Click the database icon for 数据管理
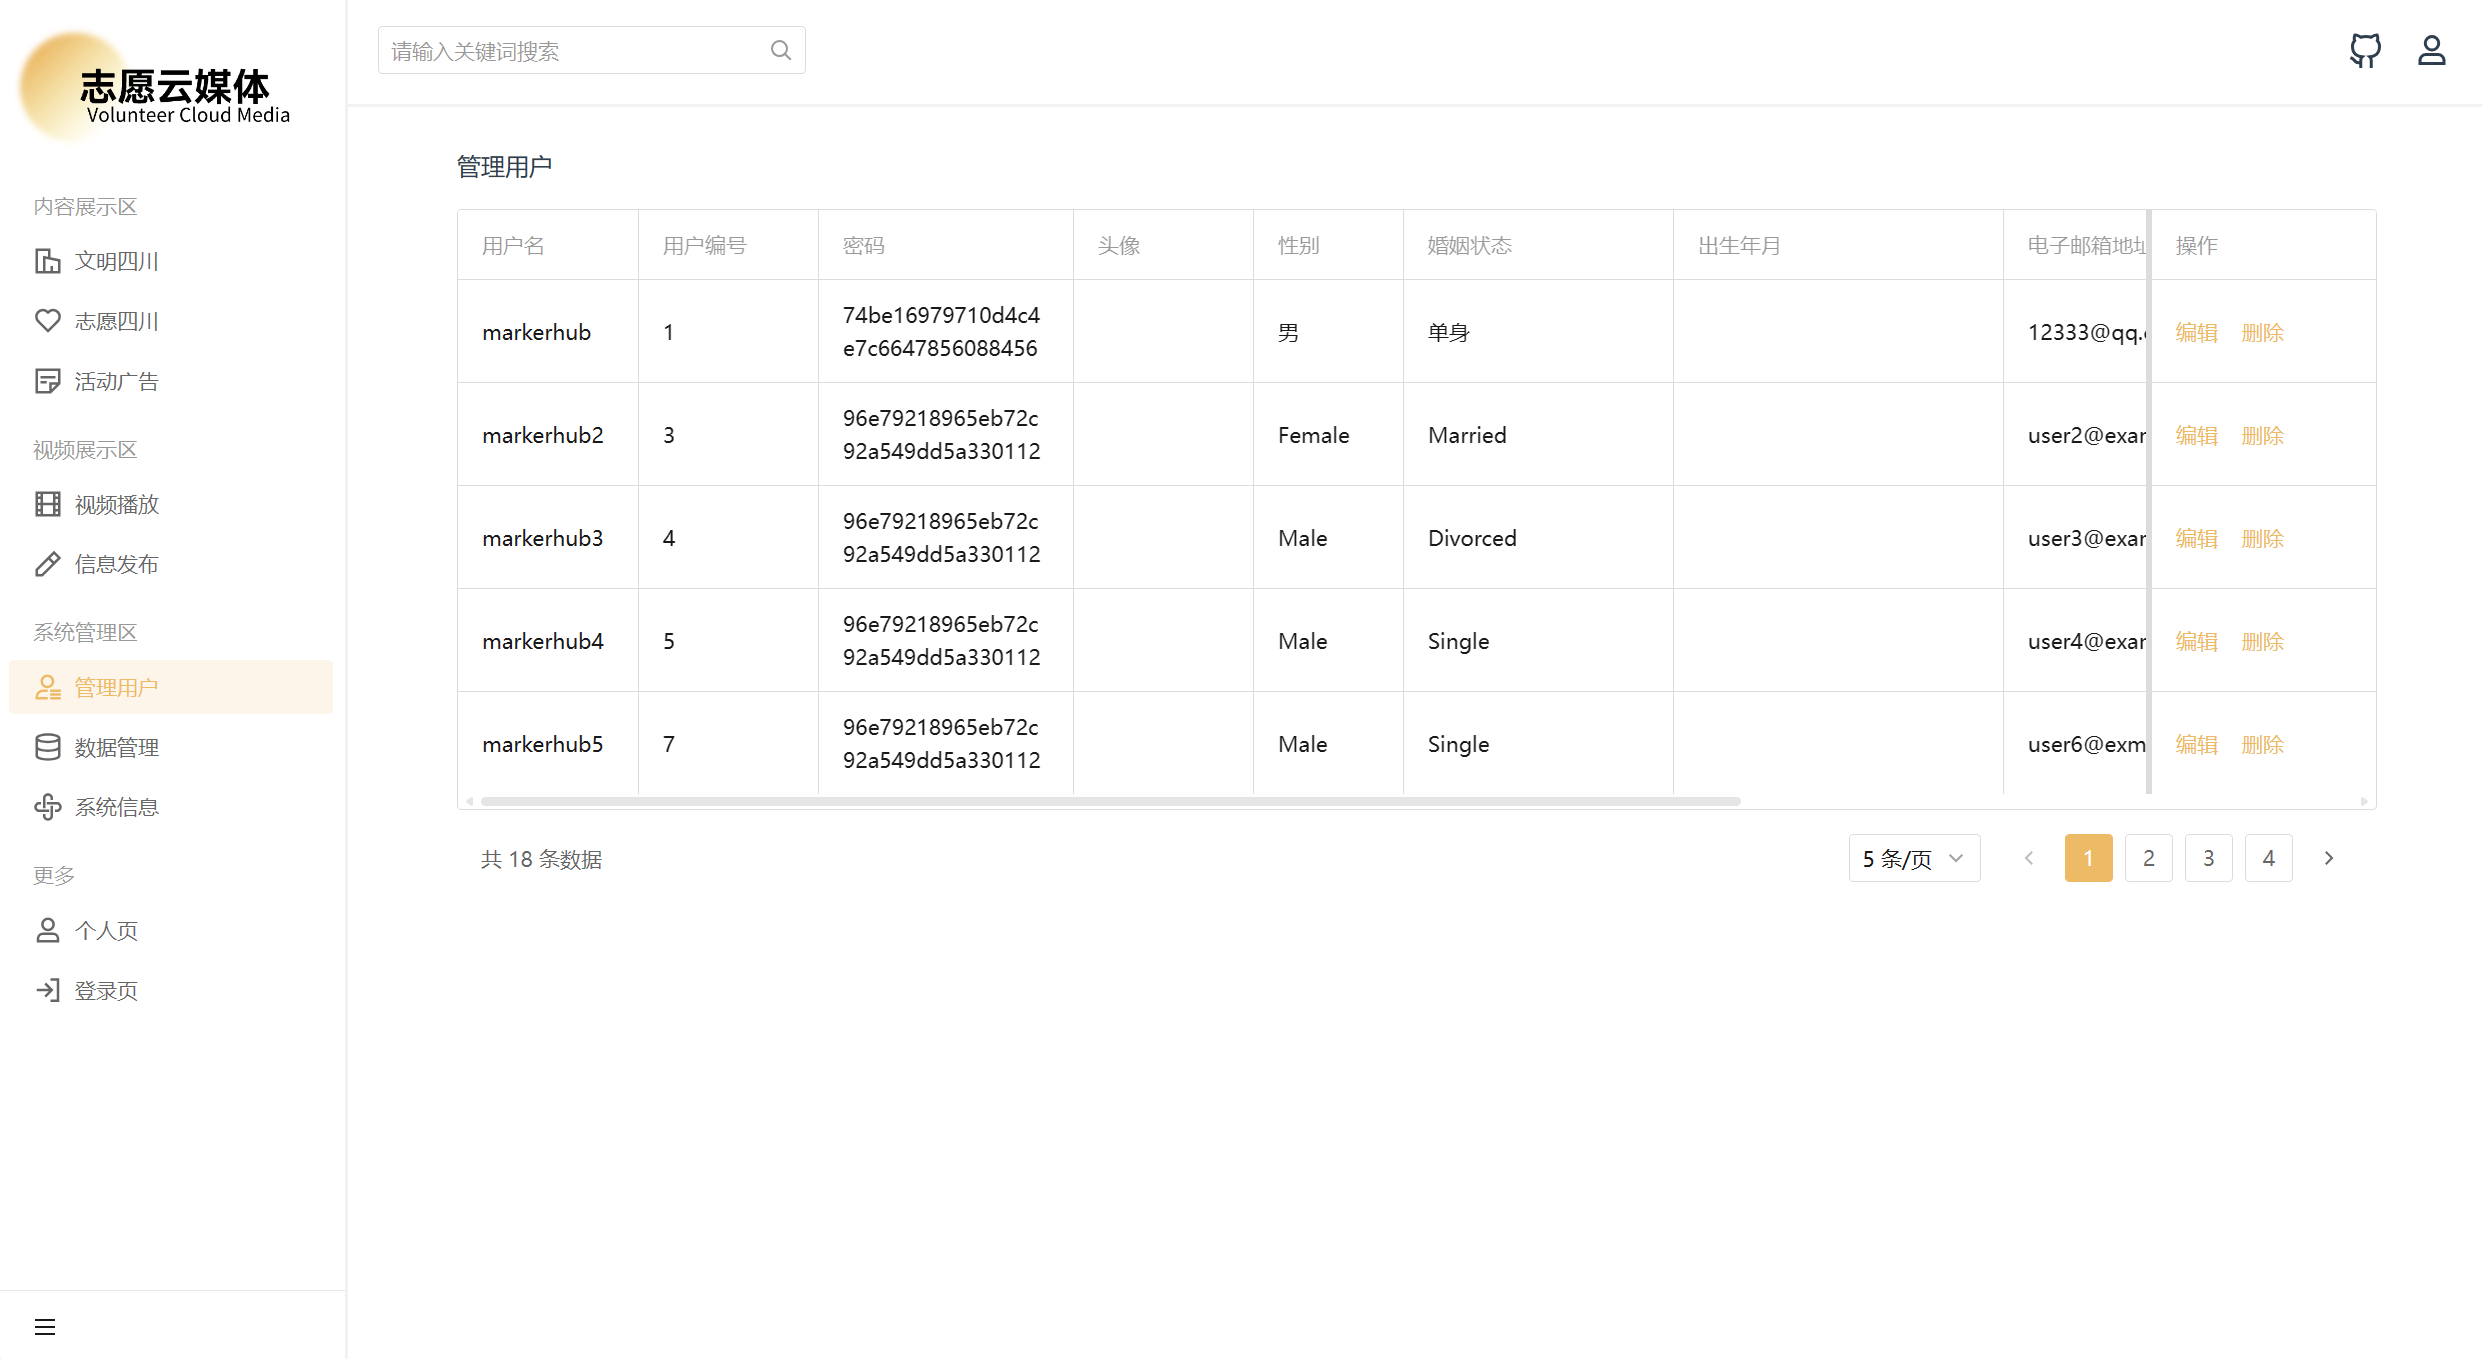2482x1359 pixels. 47,747
